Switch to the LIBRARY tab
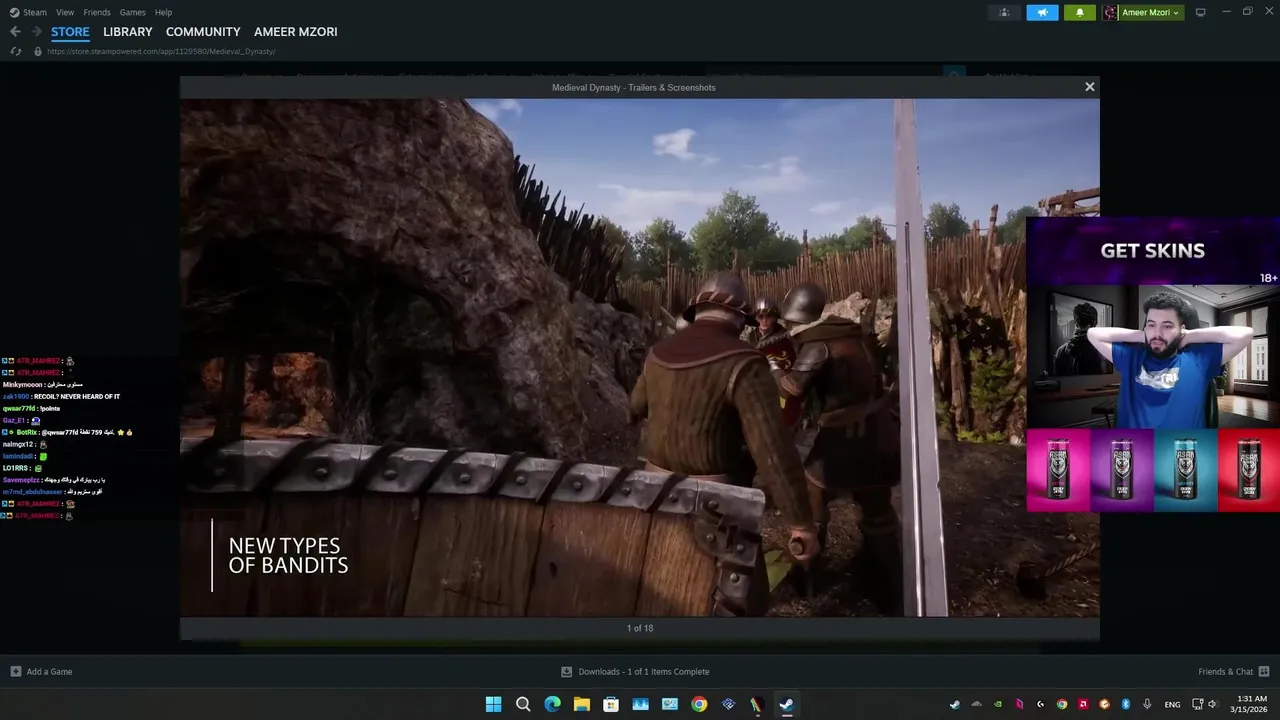 (128, 32)
